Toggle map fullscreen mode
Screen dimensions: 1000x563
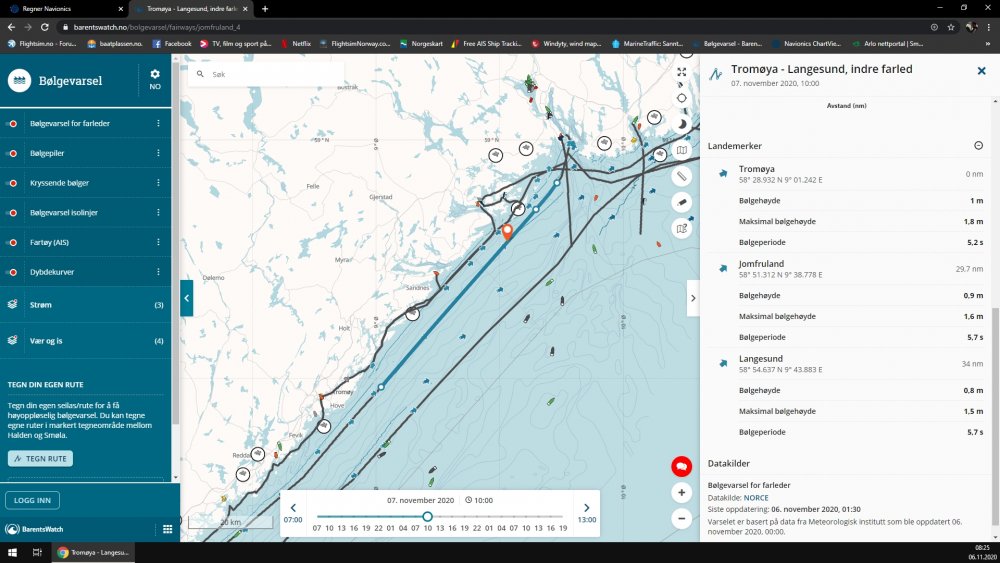coord(681,72)
